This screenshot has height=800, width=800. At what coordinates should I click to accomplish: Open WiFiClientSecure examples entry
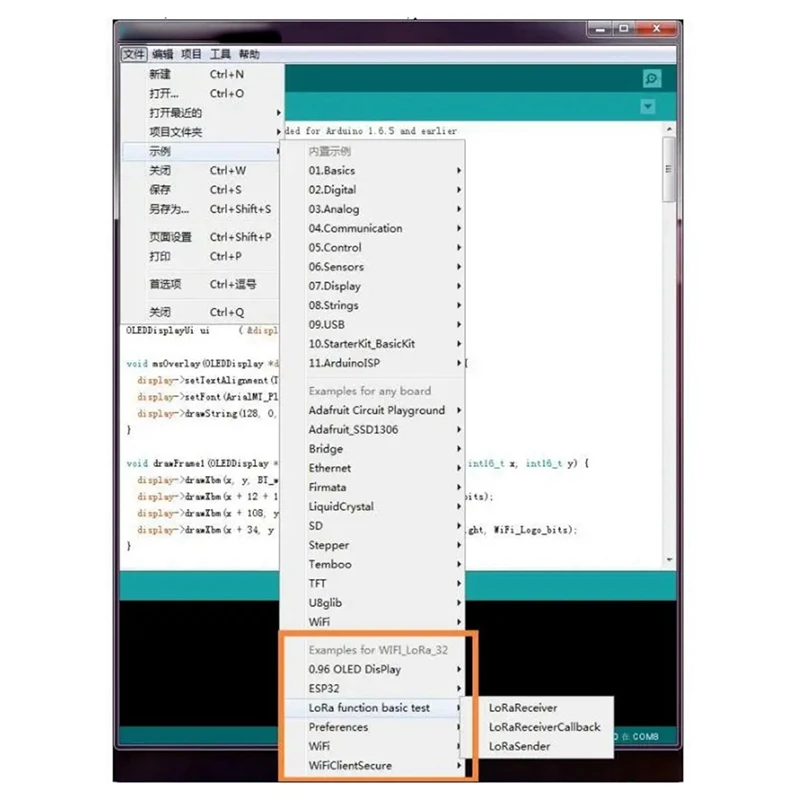[x=373, y=766]
